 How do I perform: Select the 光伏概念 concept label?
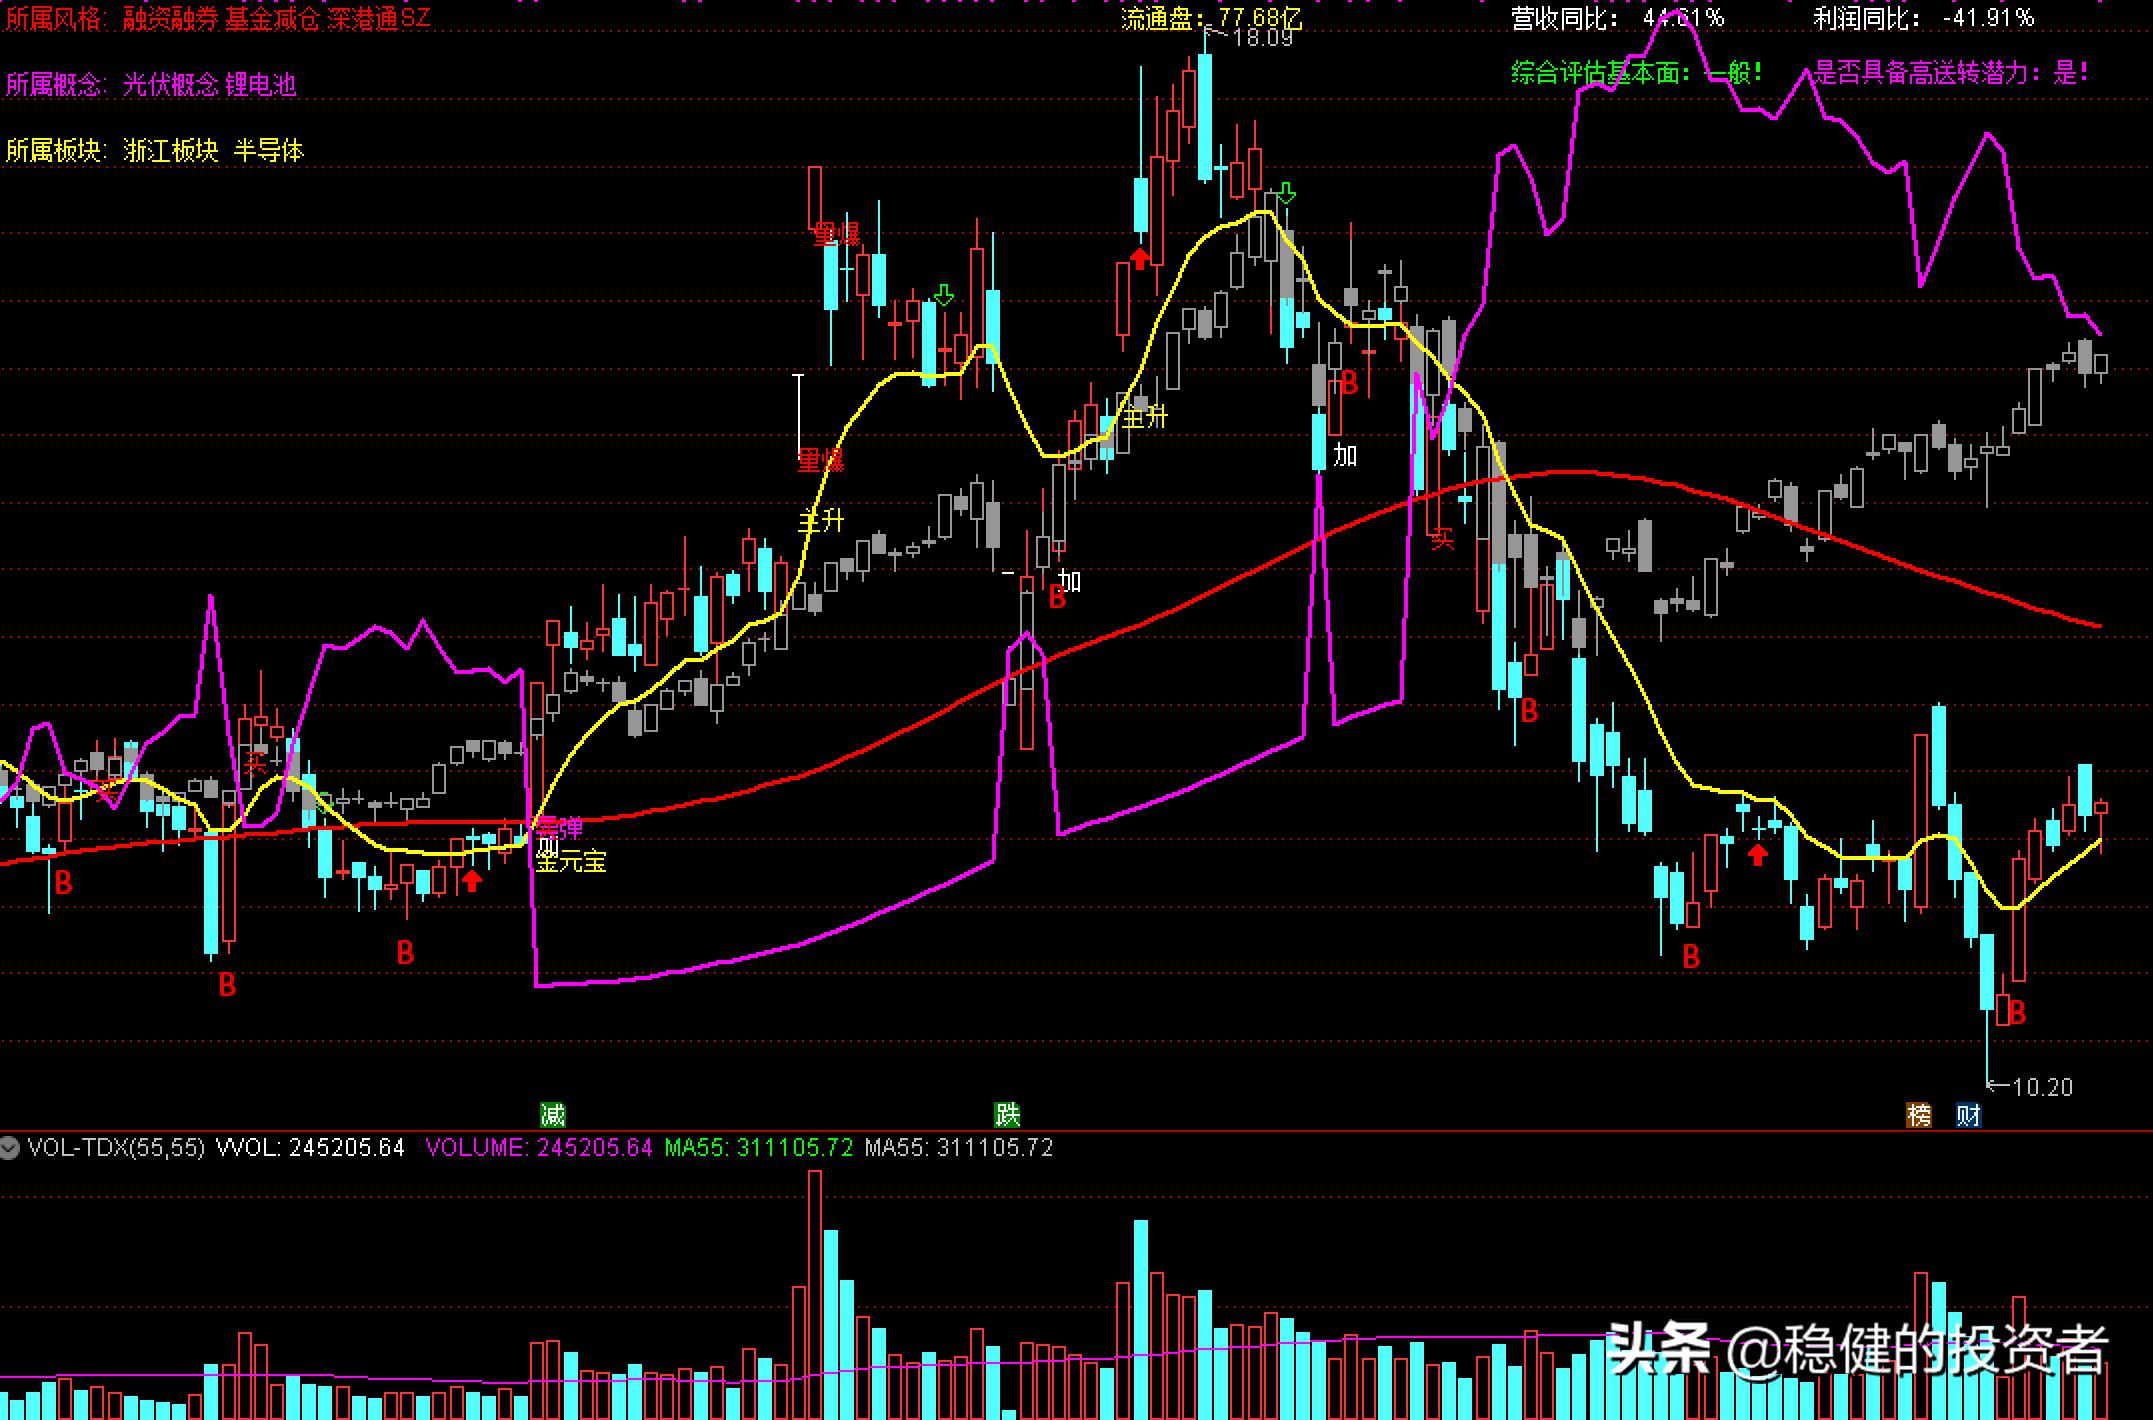169,85
